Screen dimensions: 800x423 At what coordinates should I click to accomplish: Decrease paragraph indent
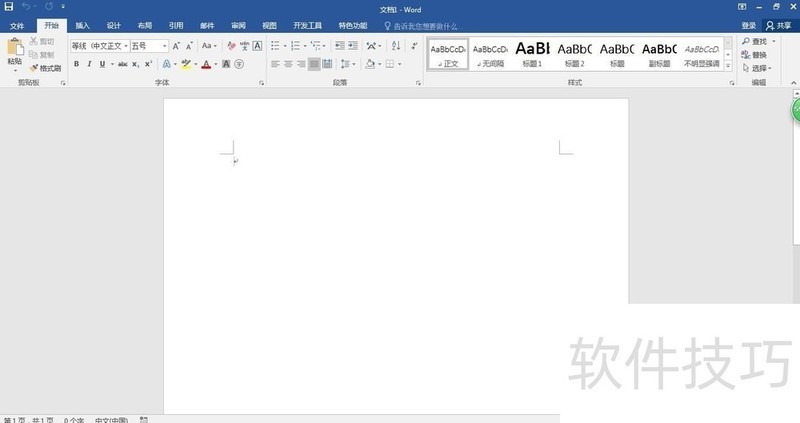click(x=340, y=46)
